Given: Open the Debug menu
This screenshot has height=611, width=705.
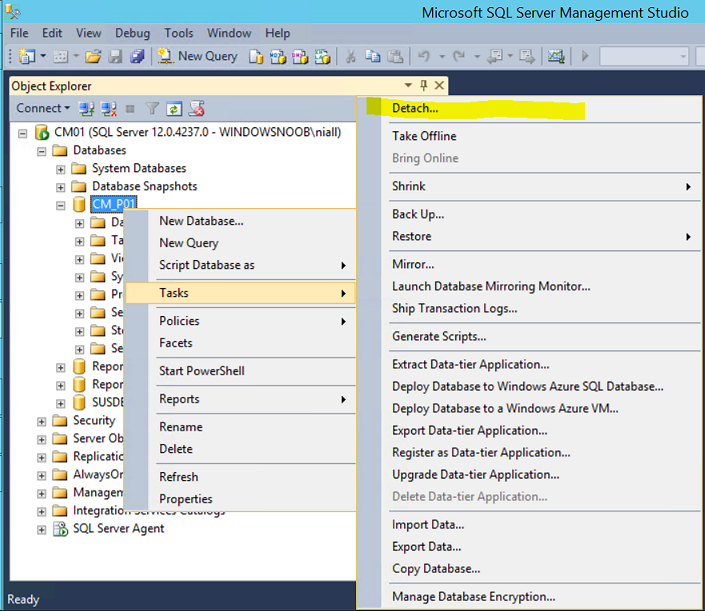Looking at the screenshot, I should point(133,33).
